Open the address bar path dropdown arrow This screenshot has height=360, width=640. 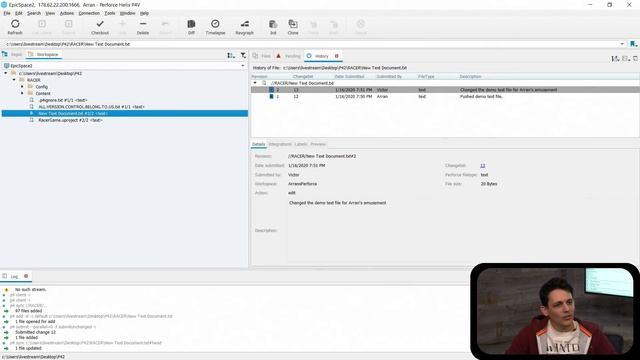click(622, 44)
